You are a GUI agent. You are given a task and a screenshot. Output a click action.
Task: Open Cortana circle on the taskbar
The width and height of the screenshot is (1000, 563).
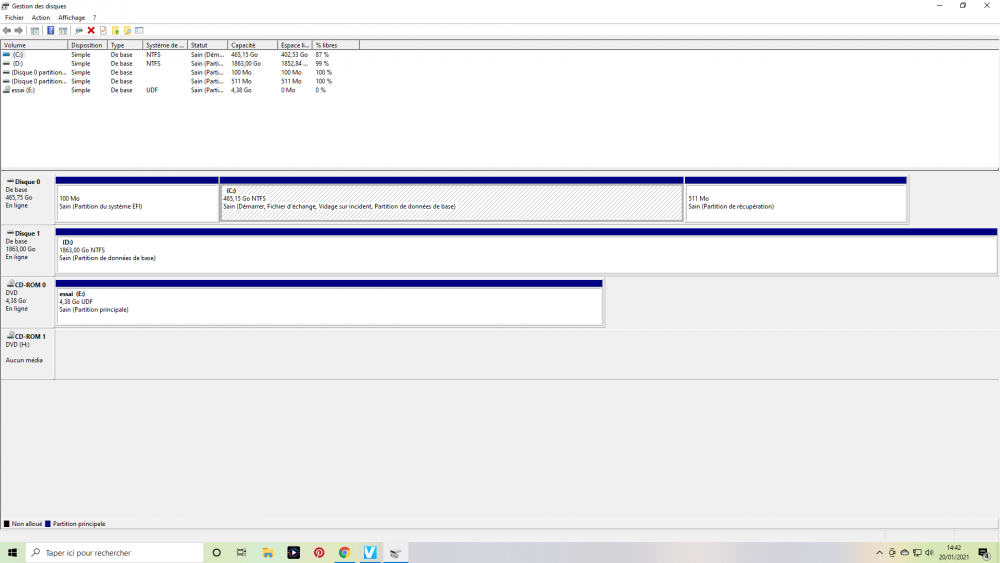(x=216, y=553)
